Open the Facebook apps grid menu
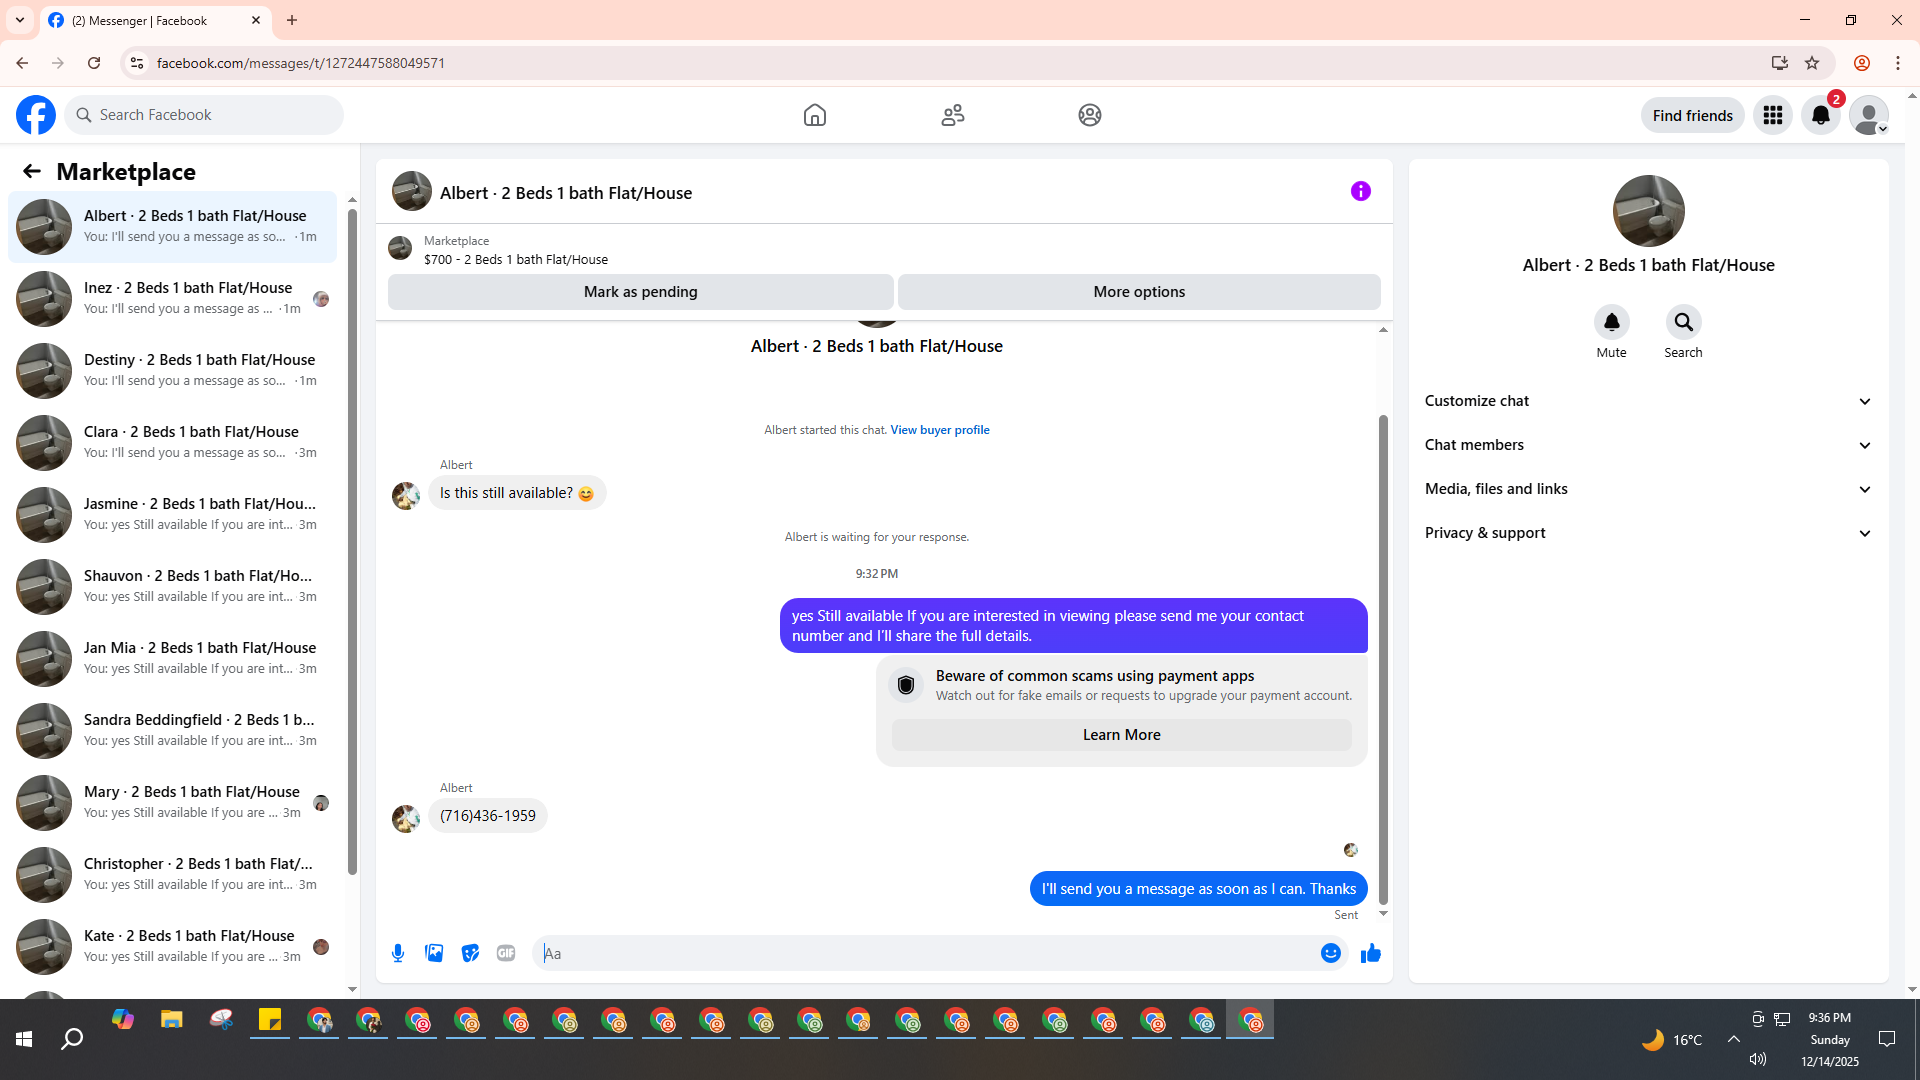This screenshot has width=1920, height=1080. click(x=1772, y=115)
